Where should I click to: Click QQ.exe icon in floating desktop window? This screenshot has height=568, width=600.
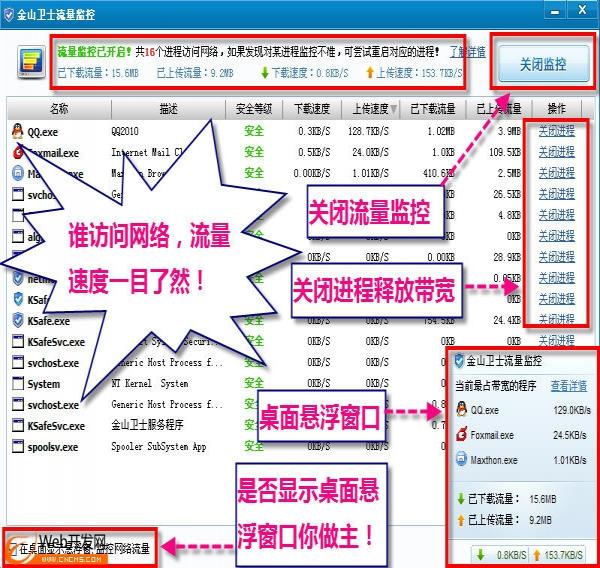[x=460, y=410]
